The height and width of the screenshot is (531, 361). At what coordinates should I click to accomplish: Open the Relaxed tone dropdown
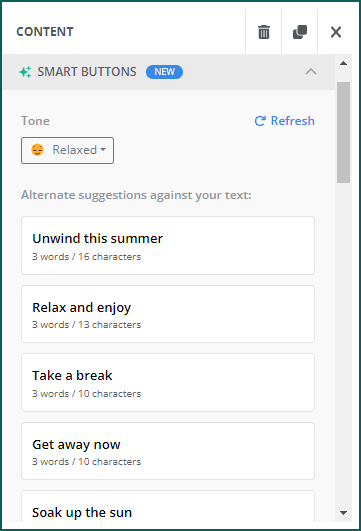67,150
